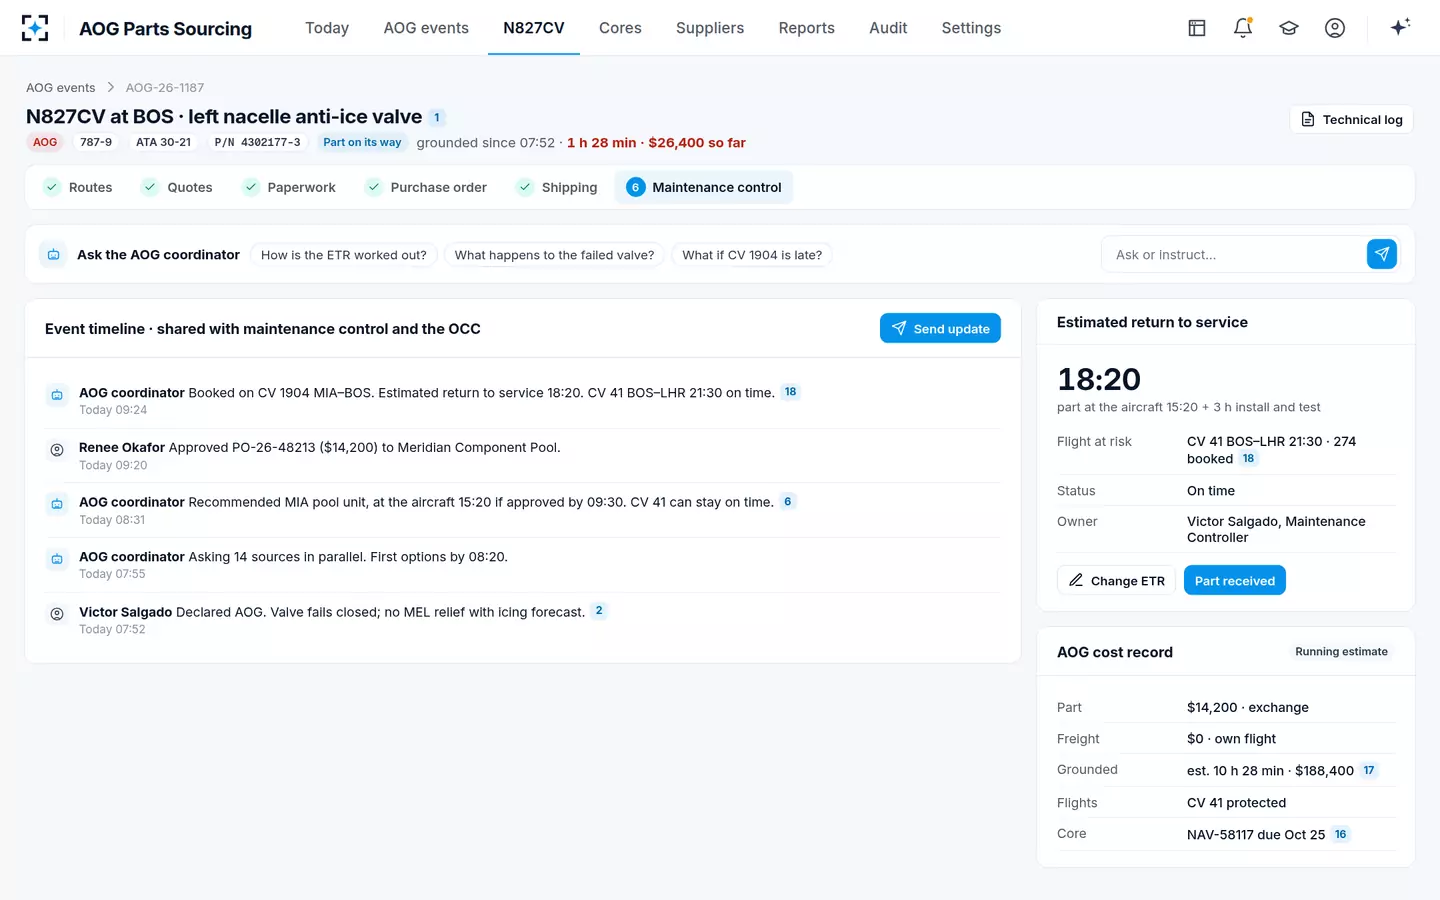
Task: Select the Routes step
Action: (x=78, y=187)
